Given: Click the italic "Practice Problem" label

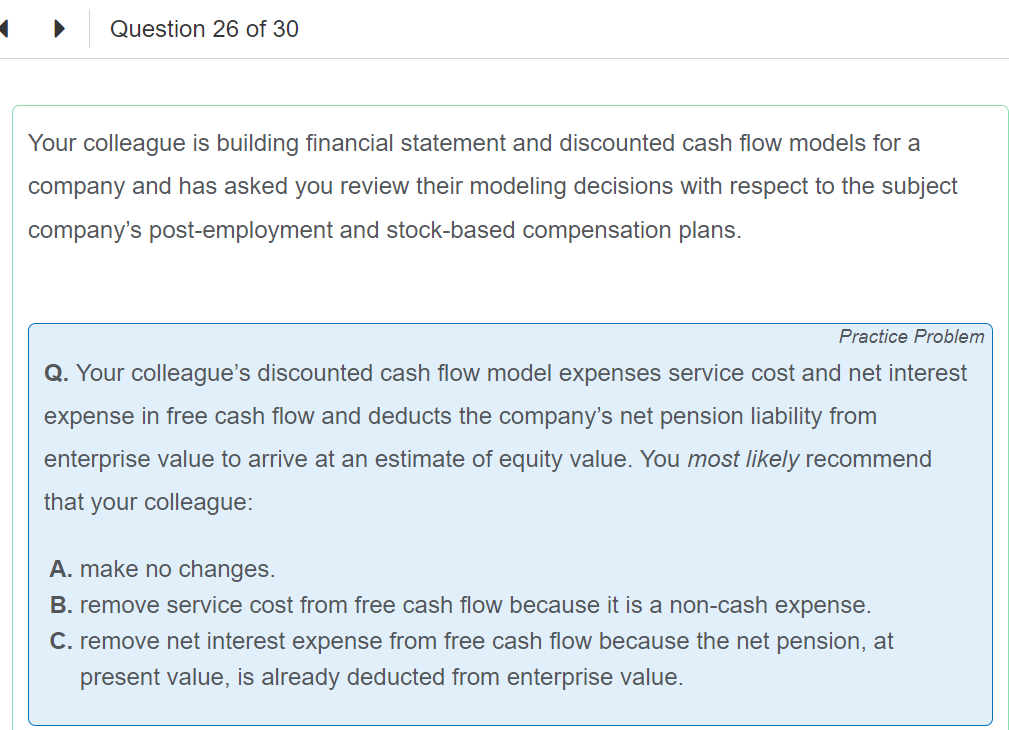Looking at the screenshot, I should click(911, 337).
